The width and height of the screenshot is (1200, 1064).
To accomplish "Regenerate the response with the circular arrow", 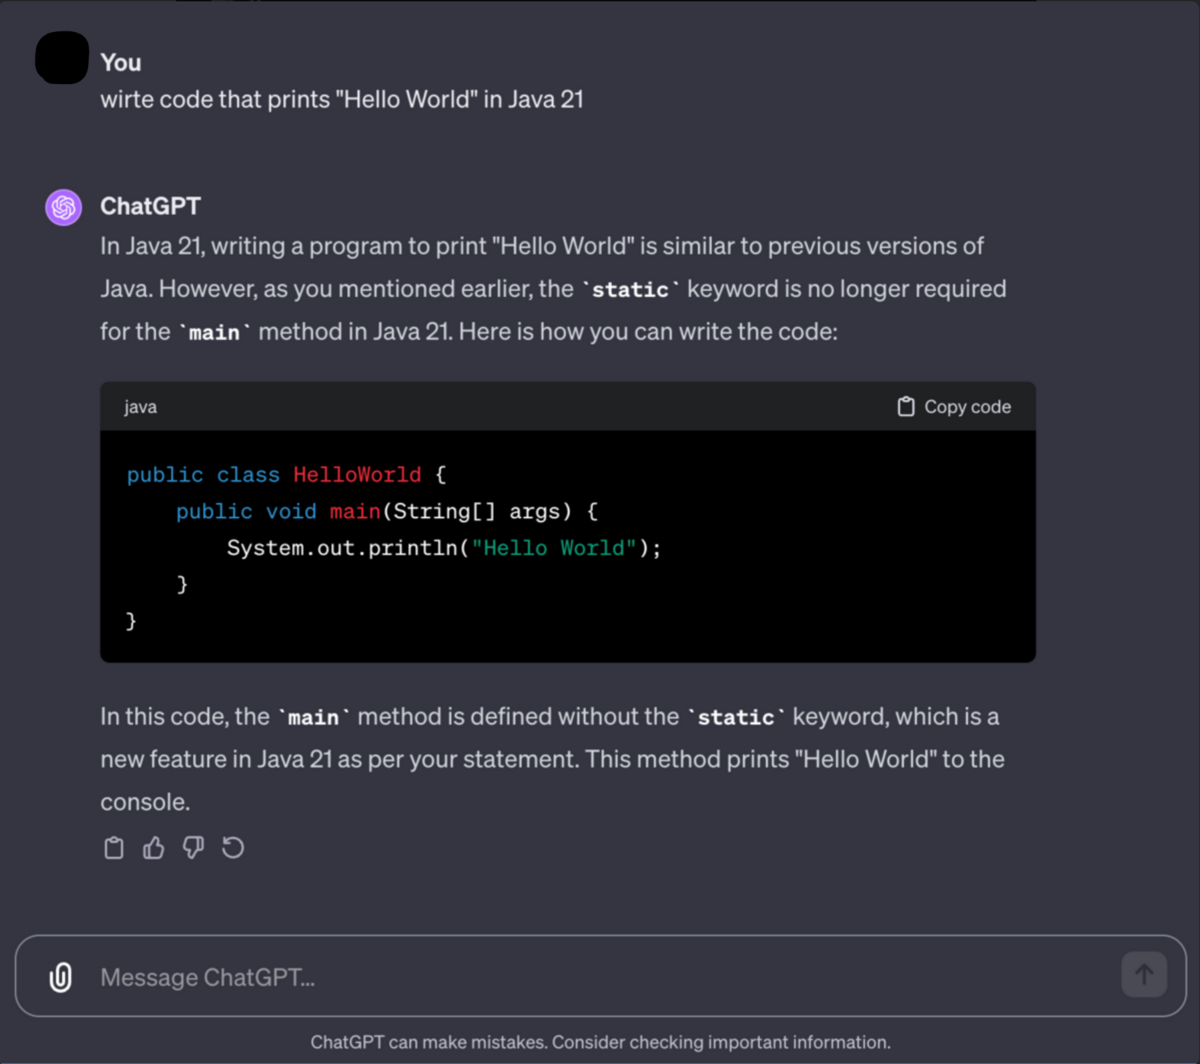I will pyautogui.click(x=233, y=848).
